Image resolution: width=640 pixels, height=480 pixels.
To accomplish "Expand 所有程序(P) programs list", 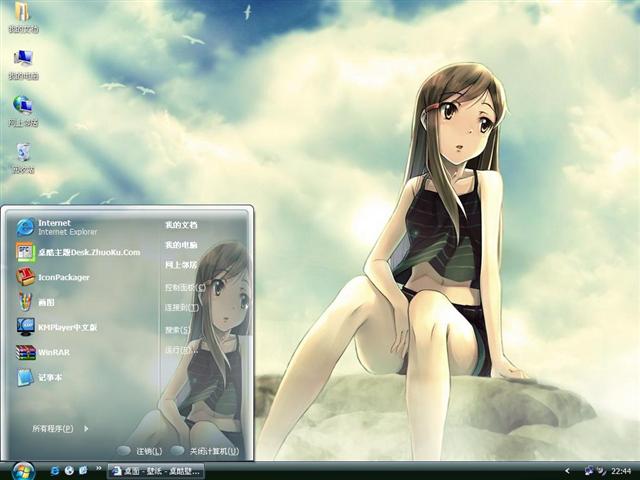I will (60, 428).
